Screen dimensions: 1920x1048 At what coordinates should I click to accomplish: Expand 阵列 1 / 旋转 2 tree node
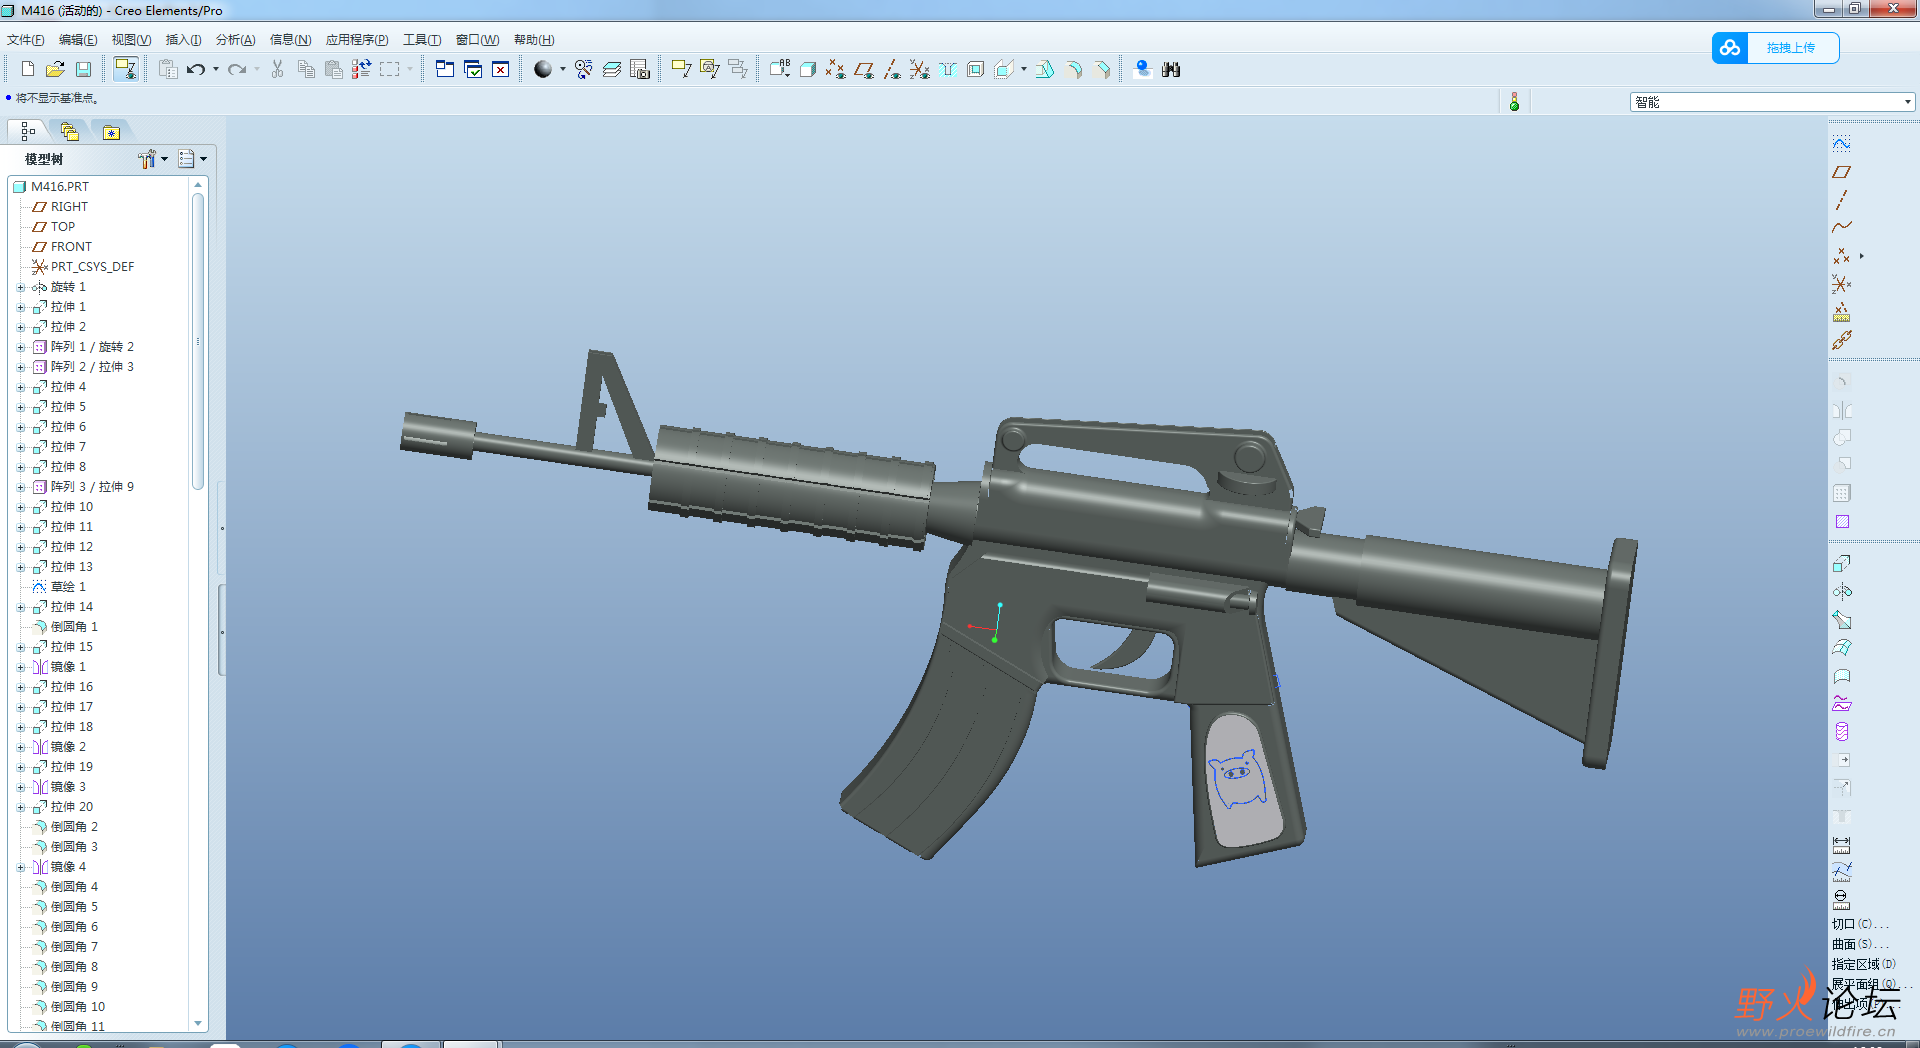[x=21, y=347]
